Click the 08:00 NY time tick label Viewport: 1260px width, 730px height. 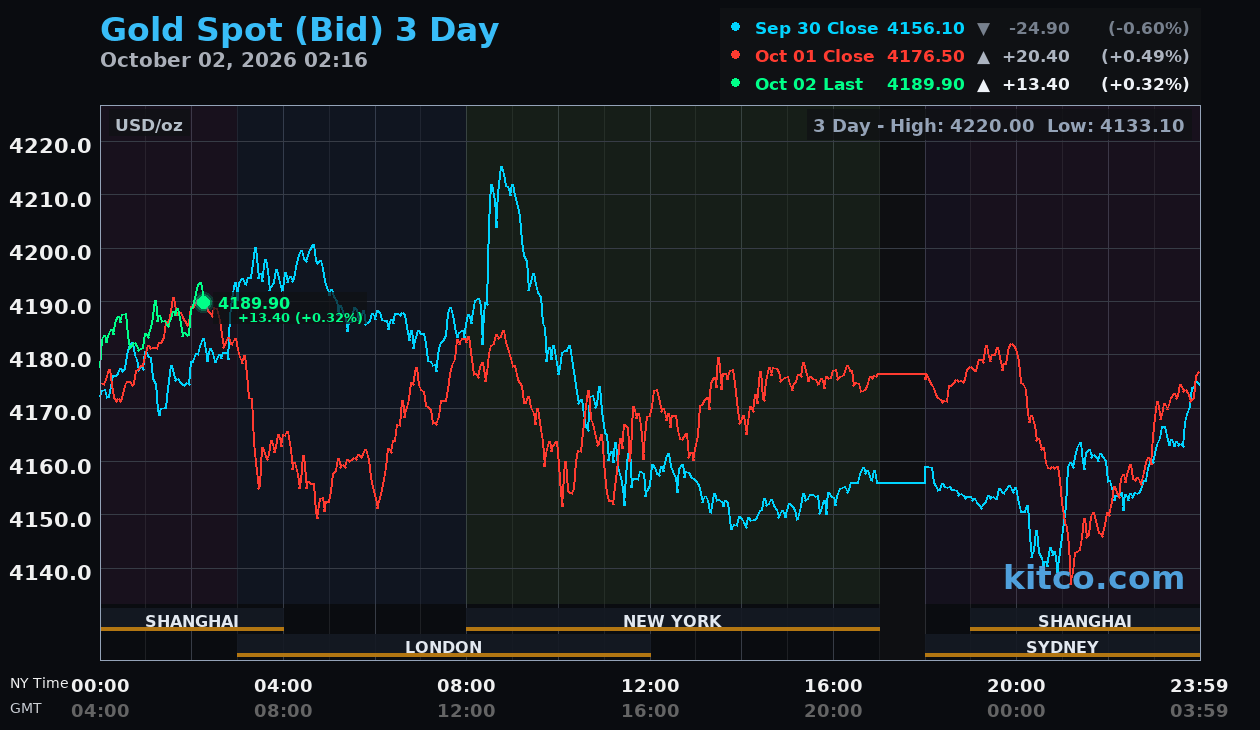(466, 685)
